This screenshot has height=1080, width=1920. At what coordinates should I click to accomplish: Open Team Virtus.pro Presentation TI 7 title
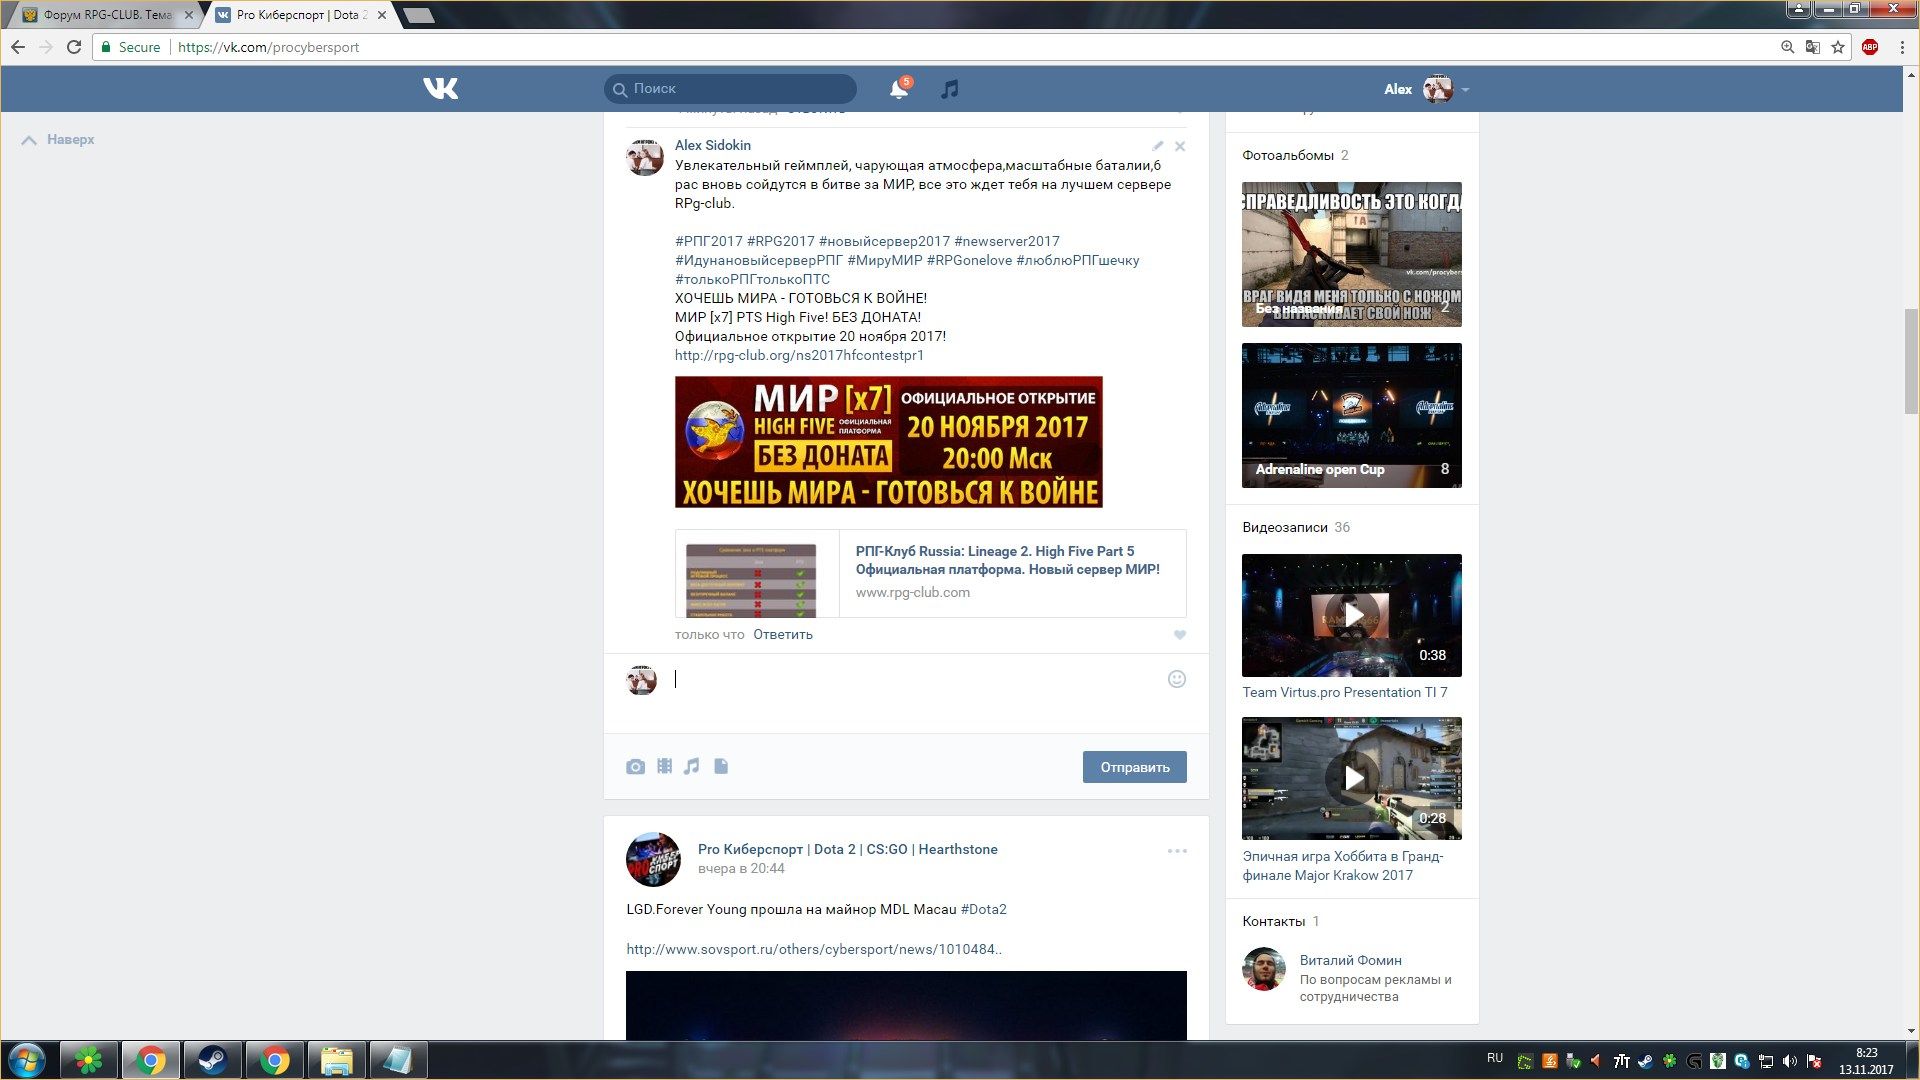[x=1344, y=692]
